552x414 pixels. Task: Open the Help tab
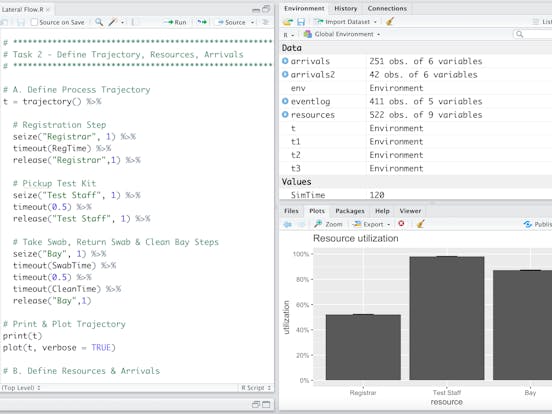pyautogui.click(x=382, y=211)
